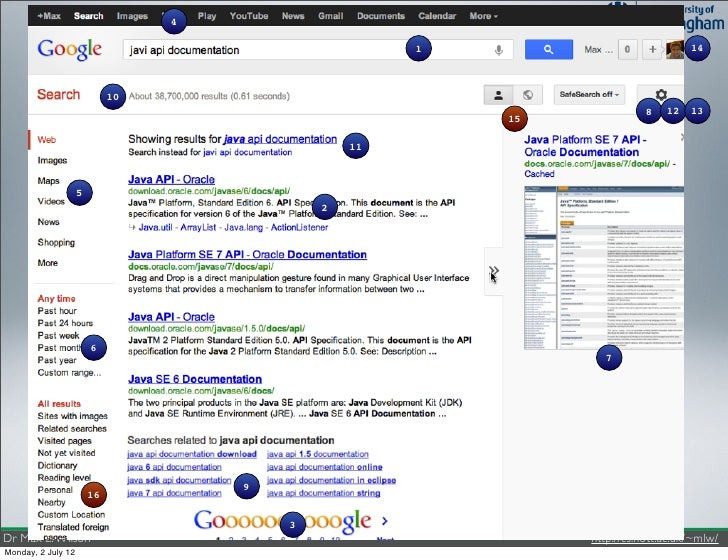This screenshot has height=560, width=728.
Task: Open preview title Java Platform SE 7 API
Action: tap(585, 146)
